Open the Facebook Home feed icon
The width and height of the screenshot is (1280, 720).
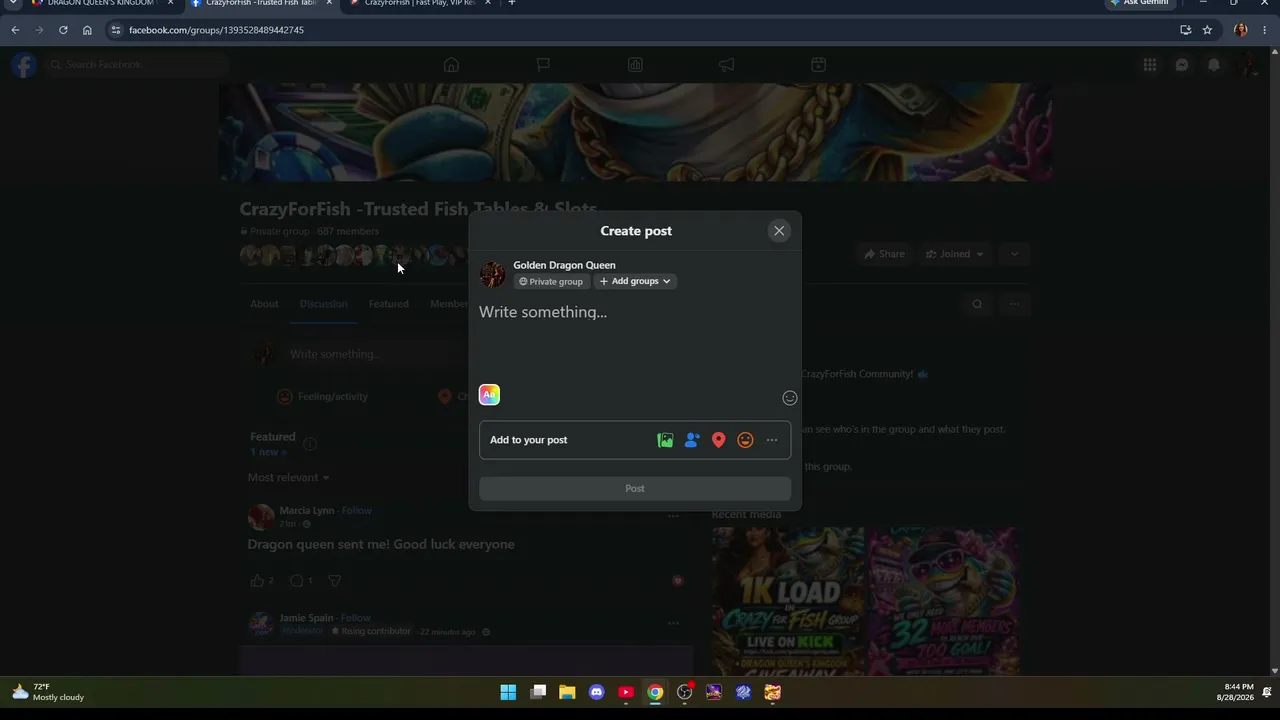[451, 65]
